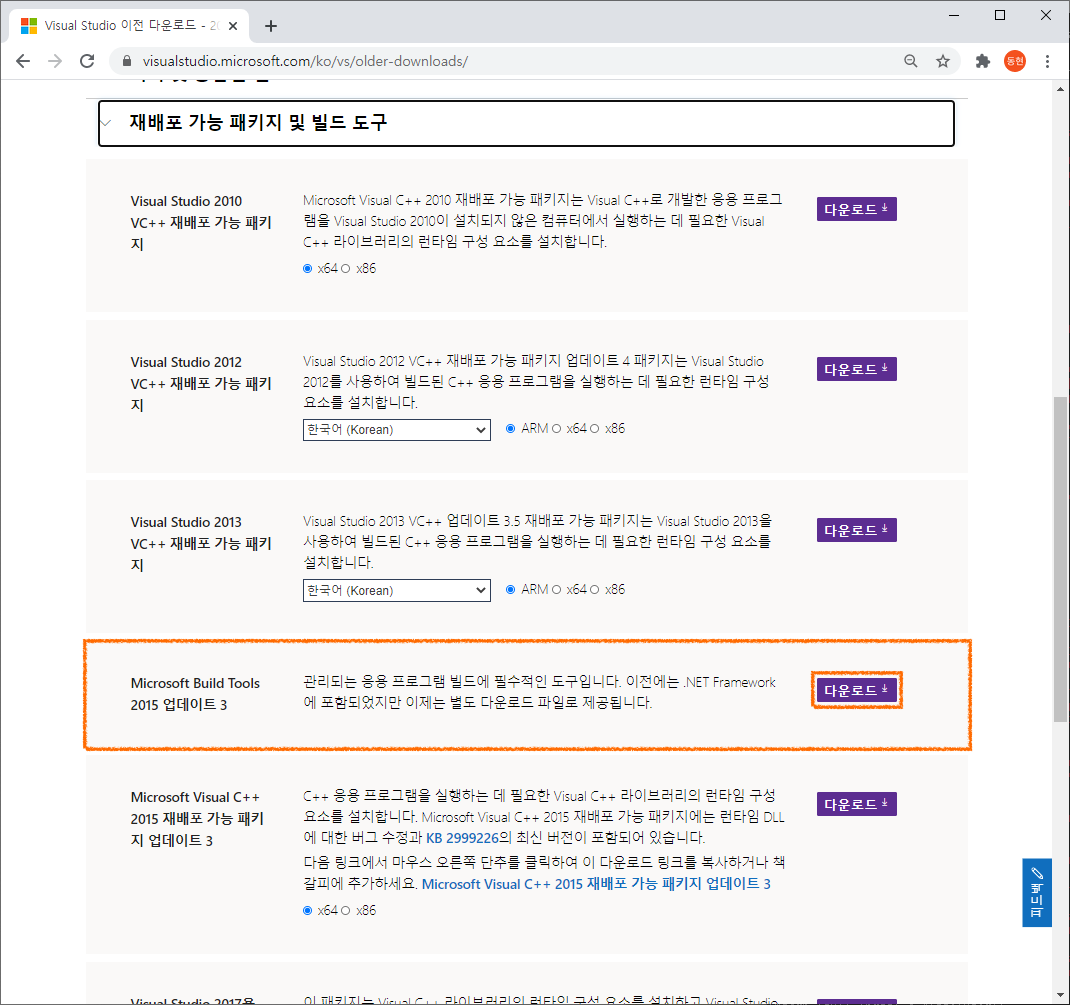Open Microsoft Visual C++ 2015 재배포 가능 패키지 업데이트 3 link
The width and height of the screenshot is (1070, 1005).
pyautogui.click(x=596, y=884)
